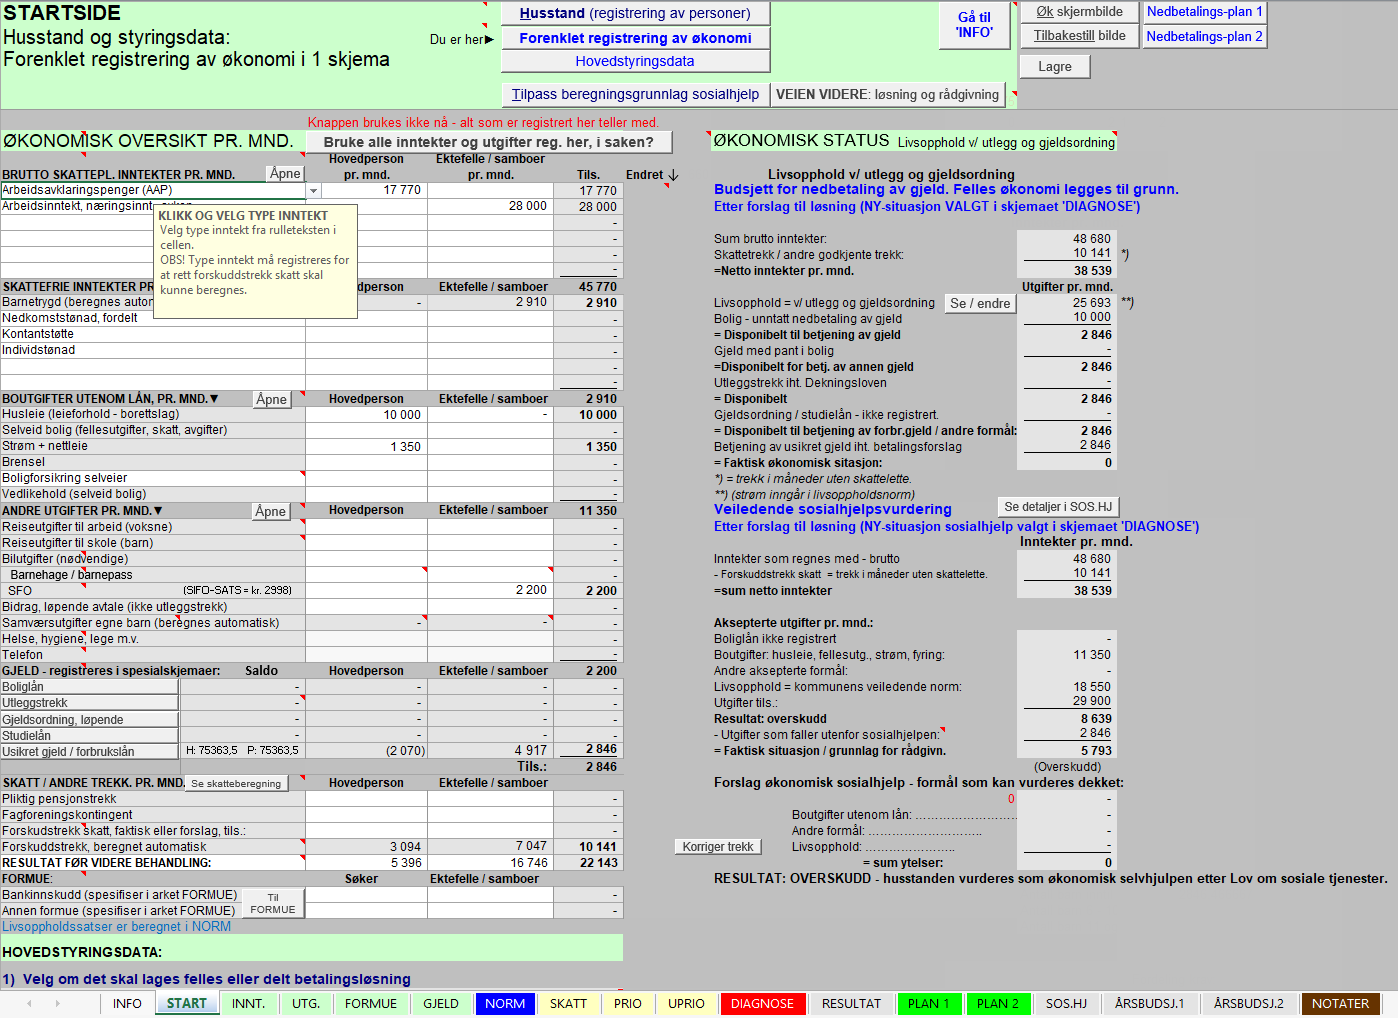The height and width of the screenshot is (1018, 1398).
Task: Open Husstand registrering av personer
Action: tap(635, 13)
